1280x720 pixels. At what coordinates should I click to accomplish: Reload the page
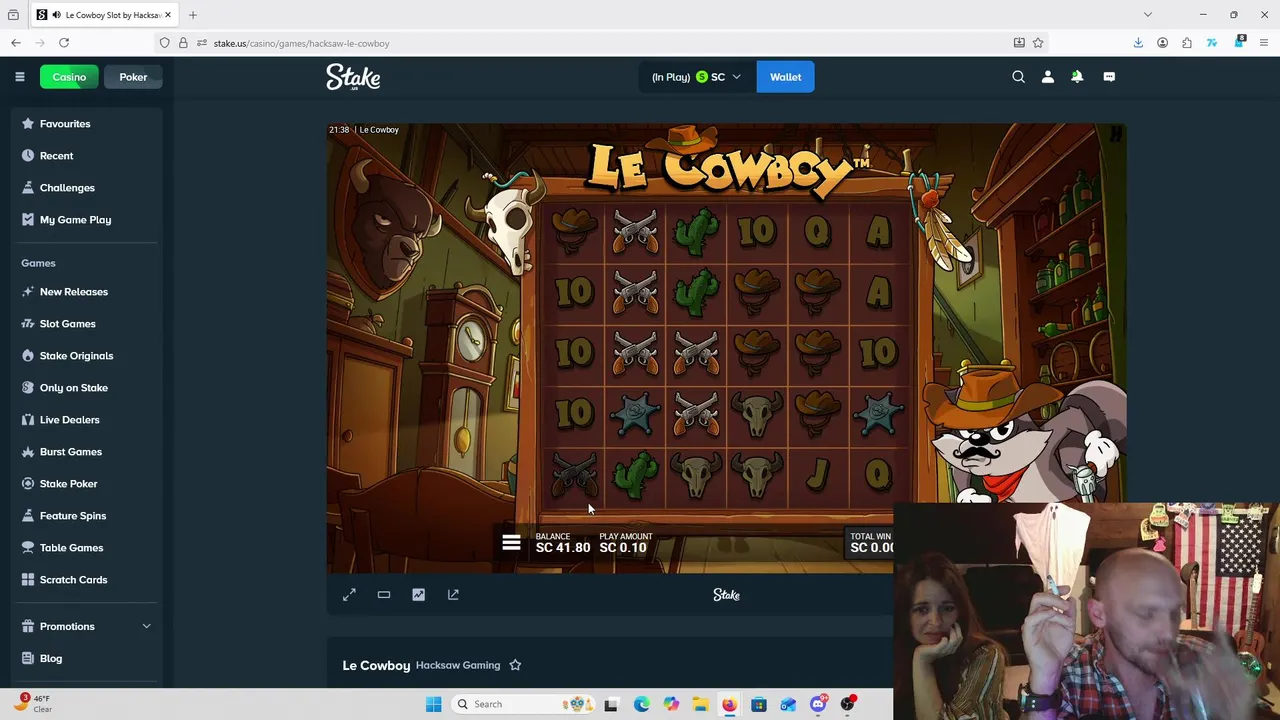click(64, 43)
